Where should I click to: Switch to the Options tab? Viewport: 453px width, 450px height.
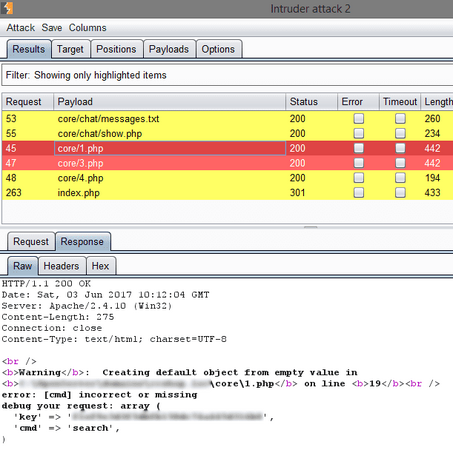click(x=218, y=49)
